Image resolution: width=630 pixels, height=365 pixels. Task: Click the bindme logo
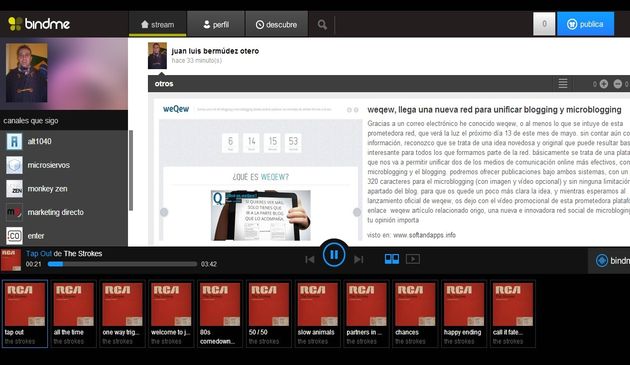[39, 24]
